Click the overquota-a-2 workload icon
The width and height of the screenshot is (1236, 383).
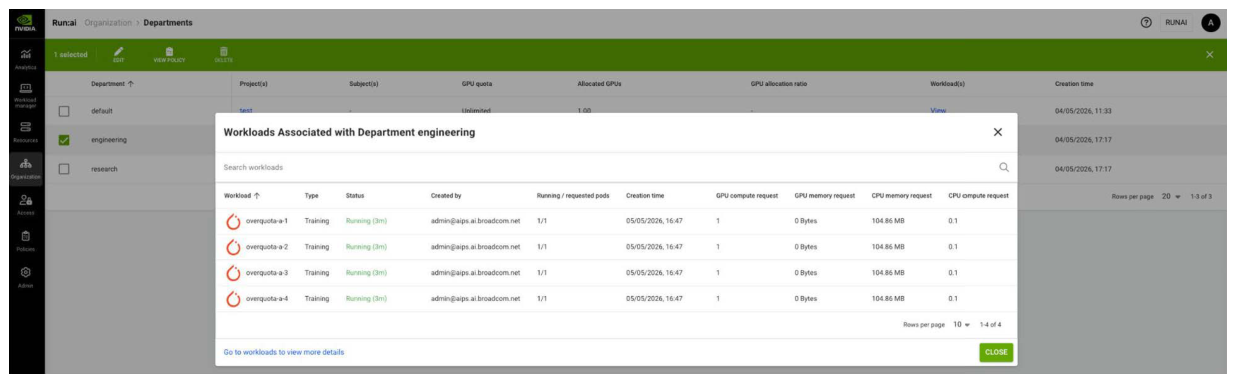[233, 246]
